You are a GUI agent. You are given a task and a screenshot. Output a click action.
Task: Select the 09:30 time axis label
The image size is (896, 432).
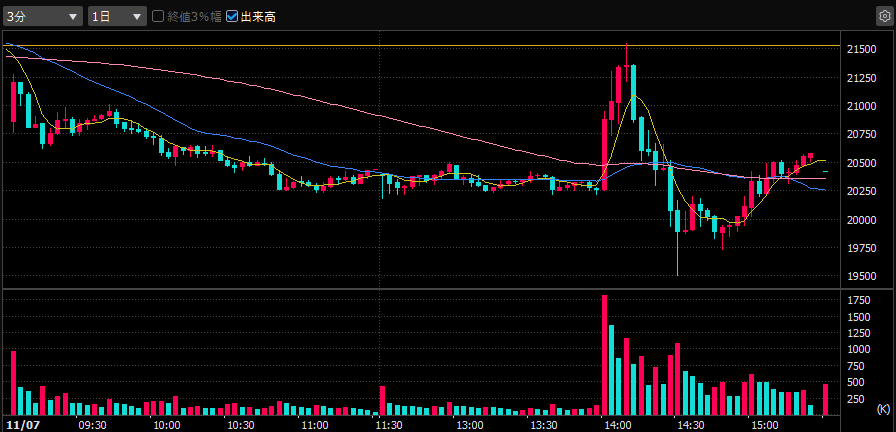click(92, 425)
